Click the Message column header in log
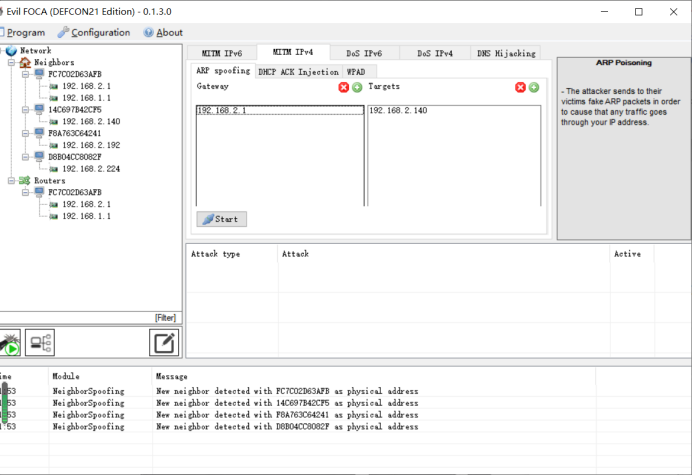The height and width of the screenshot is (476, 692). point(373,376)
